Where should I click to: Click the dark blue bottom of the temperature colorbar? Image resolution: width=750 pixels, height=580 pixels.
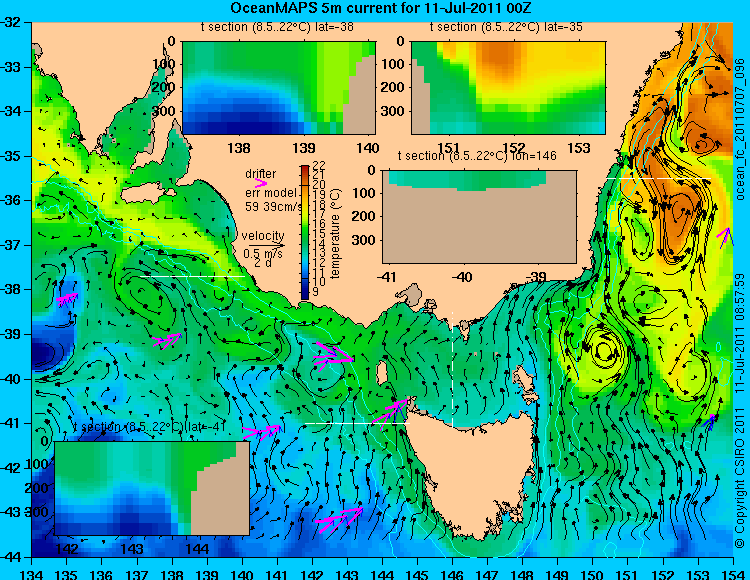[305, 293]
